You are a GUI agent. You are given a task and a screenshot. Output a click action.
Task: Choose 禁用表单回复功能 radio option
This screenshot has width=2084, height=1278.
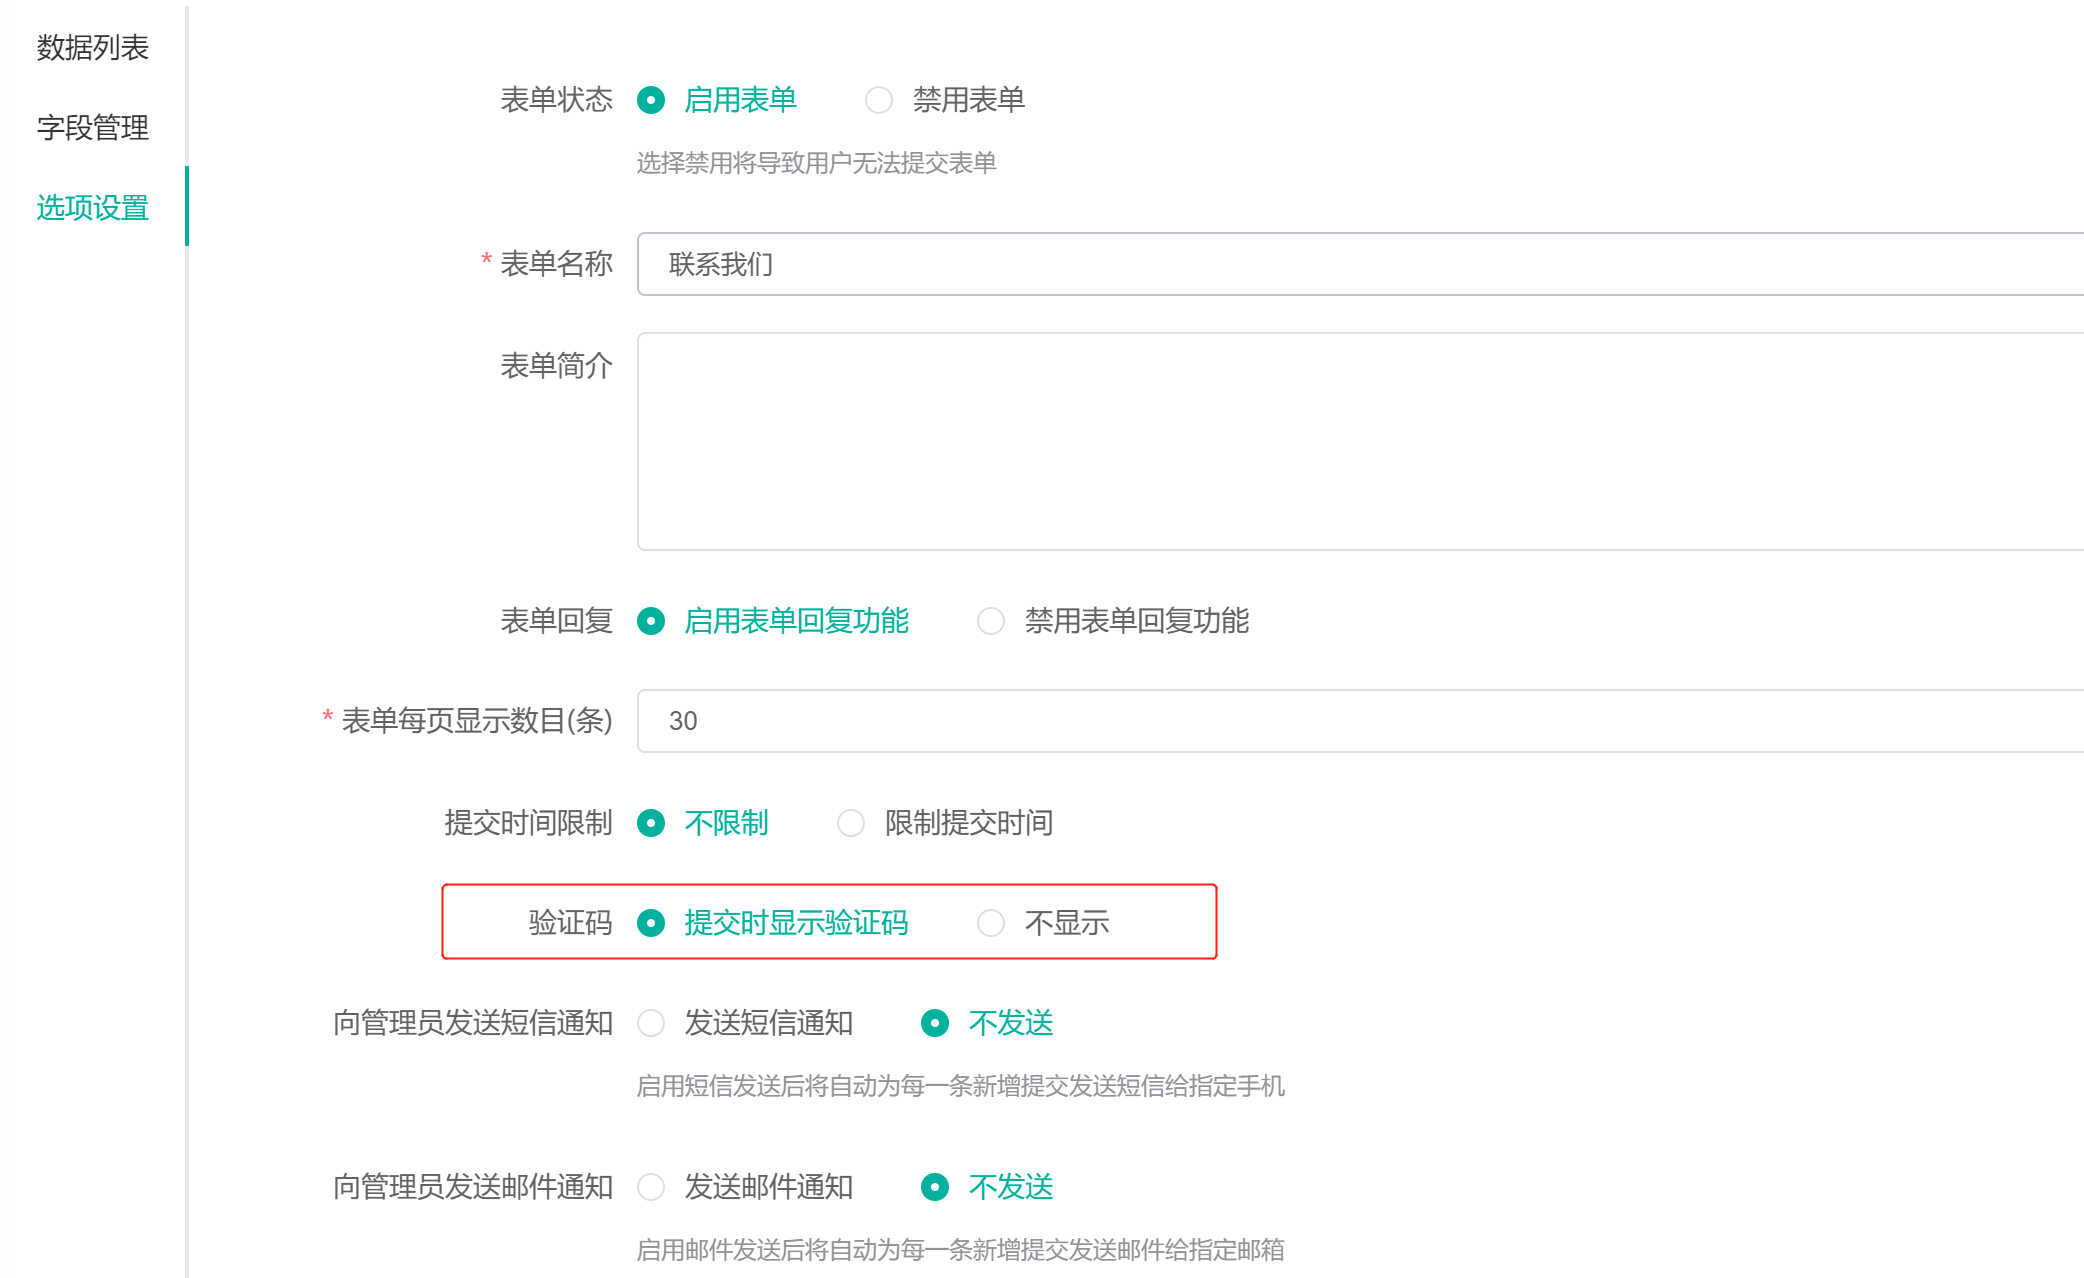[991, 621]
